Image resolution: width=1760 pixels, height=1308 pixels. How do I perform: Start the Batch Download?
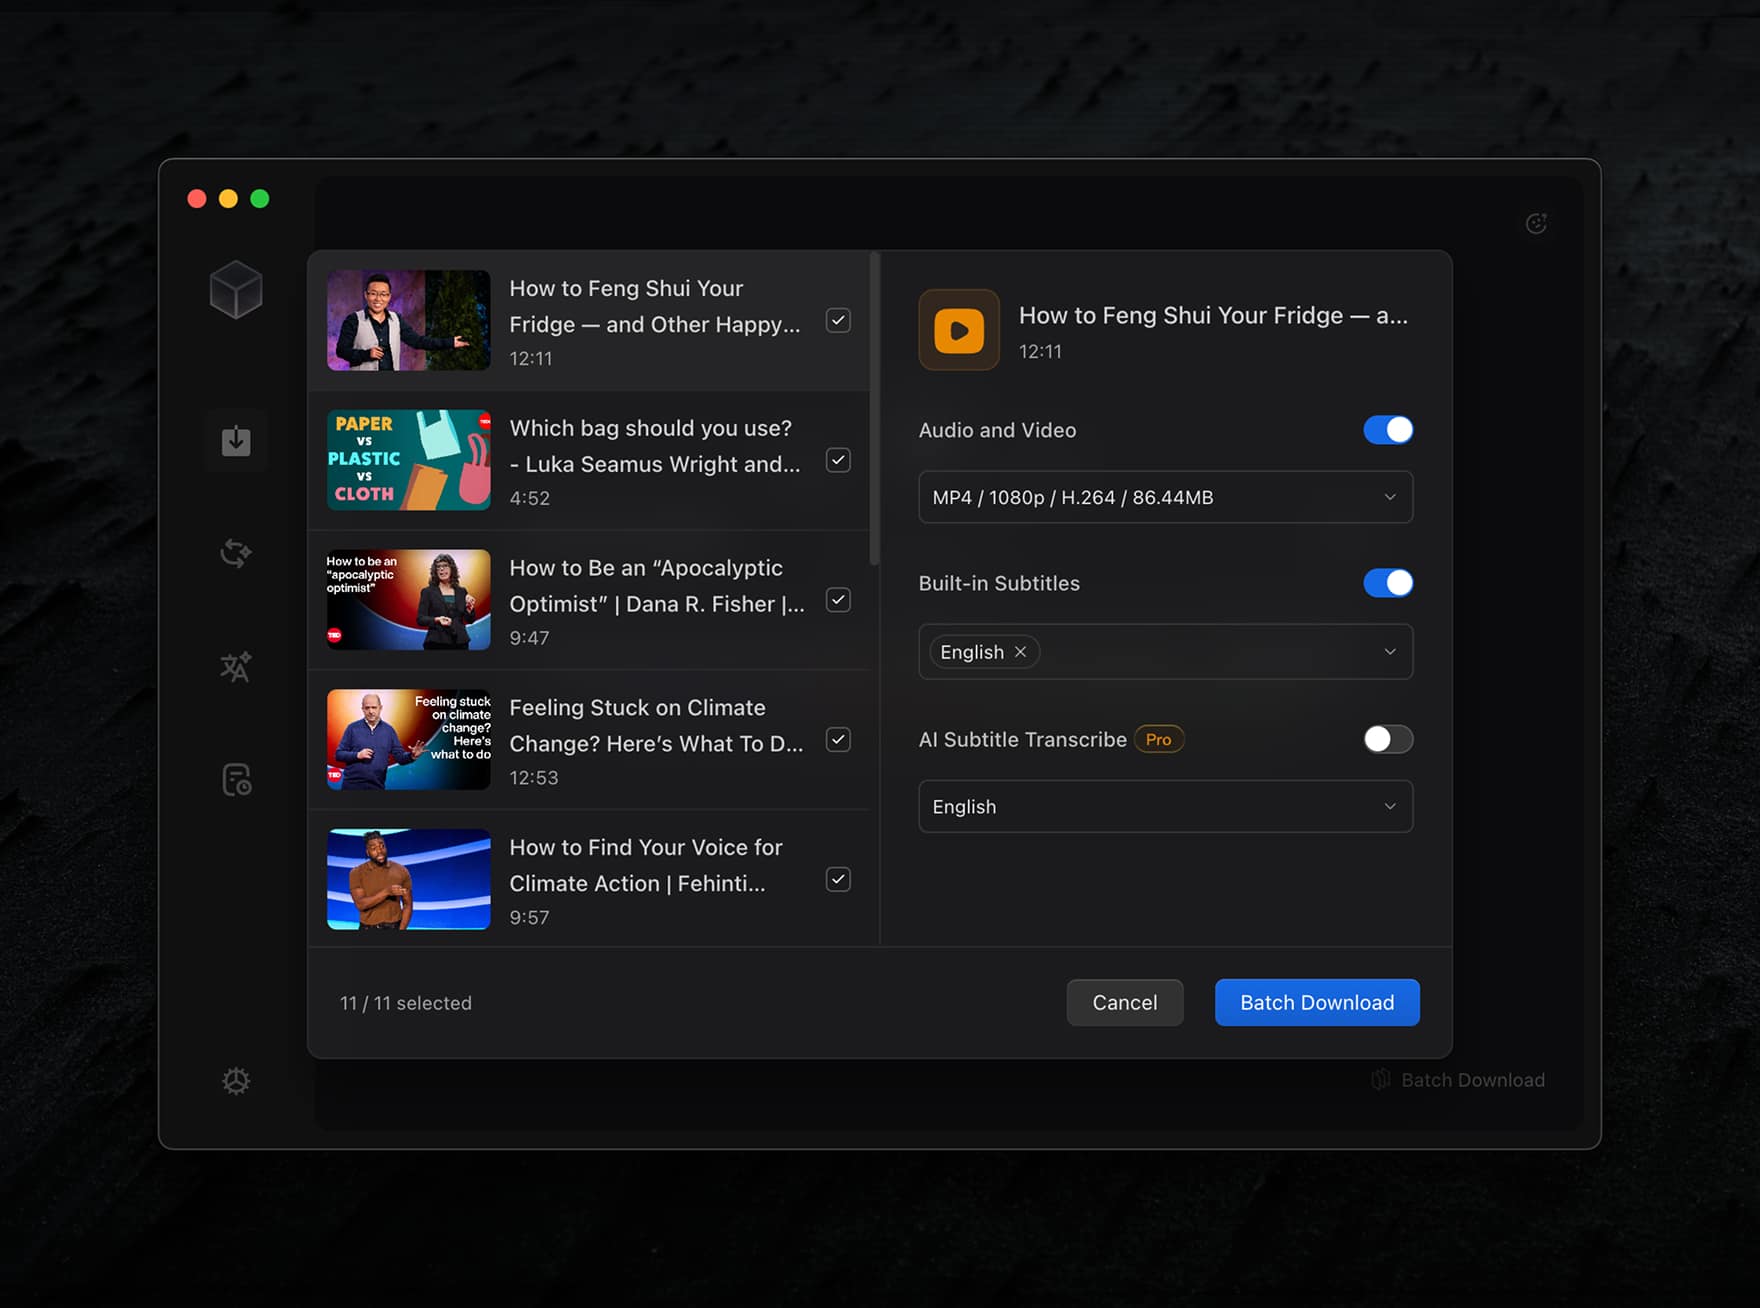pyautogui.click(x=1316, y=1002)
